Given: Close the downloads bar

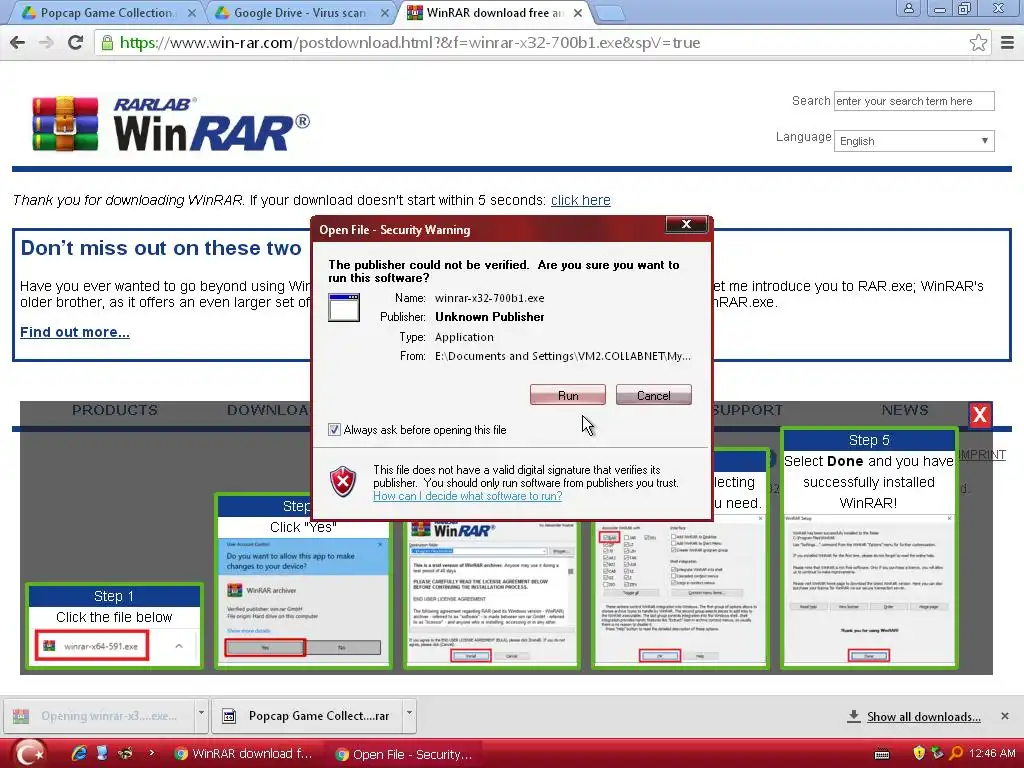Looking at the screenshot, I should coord(1004,716).
